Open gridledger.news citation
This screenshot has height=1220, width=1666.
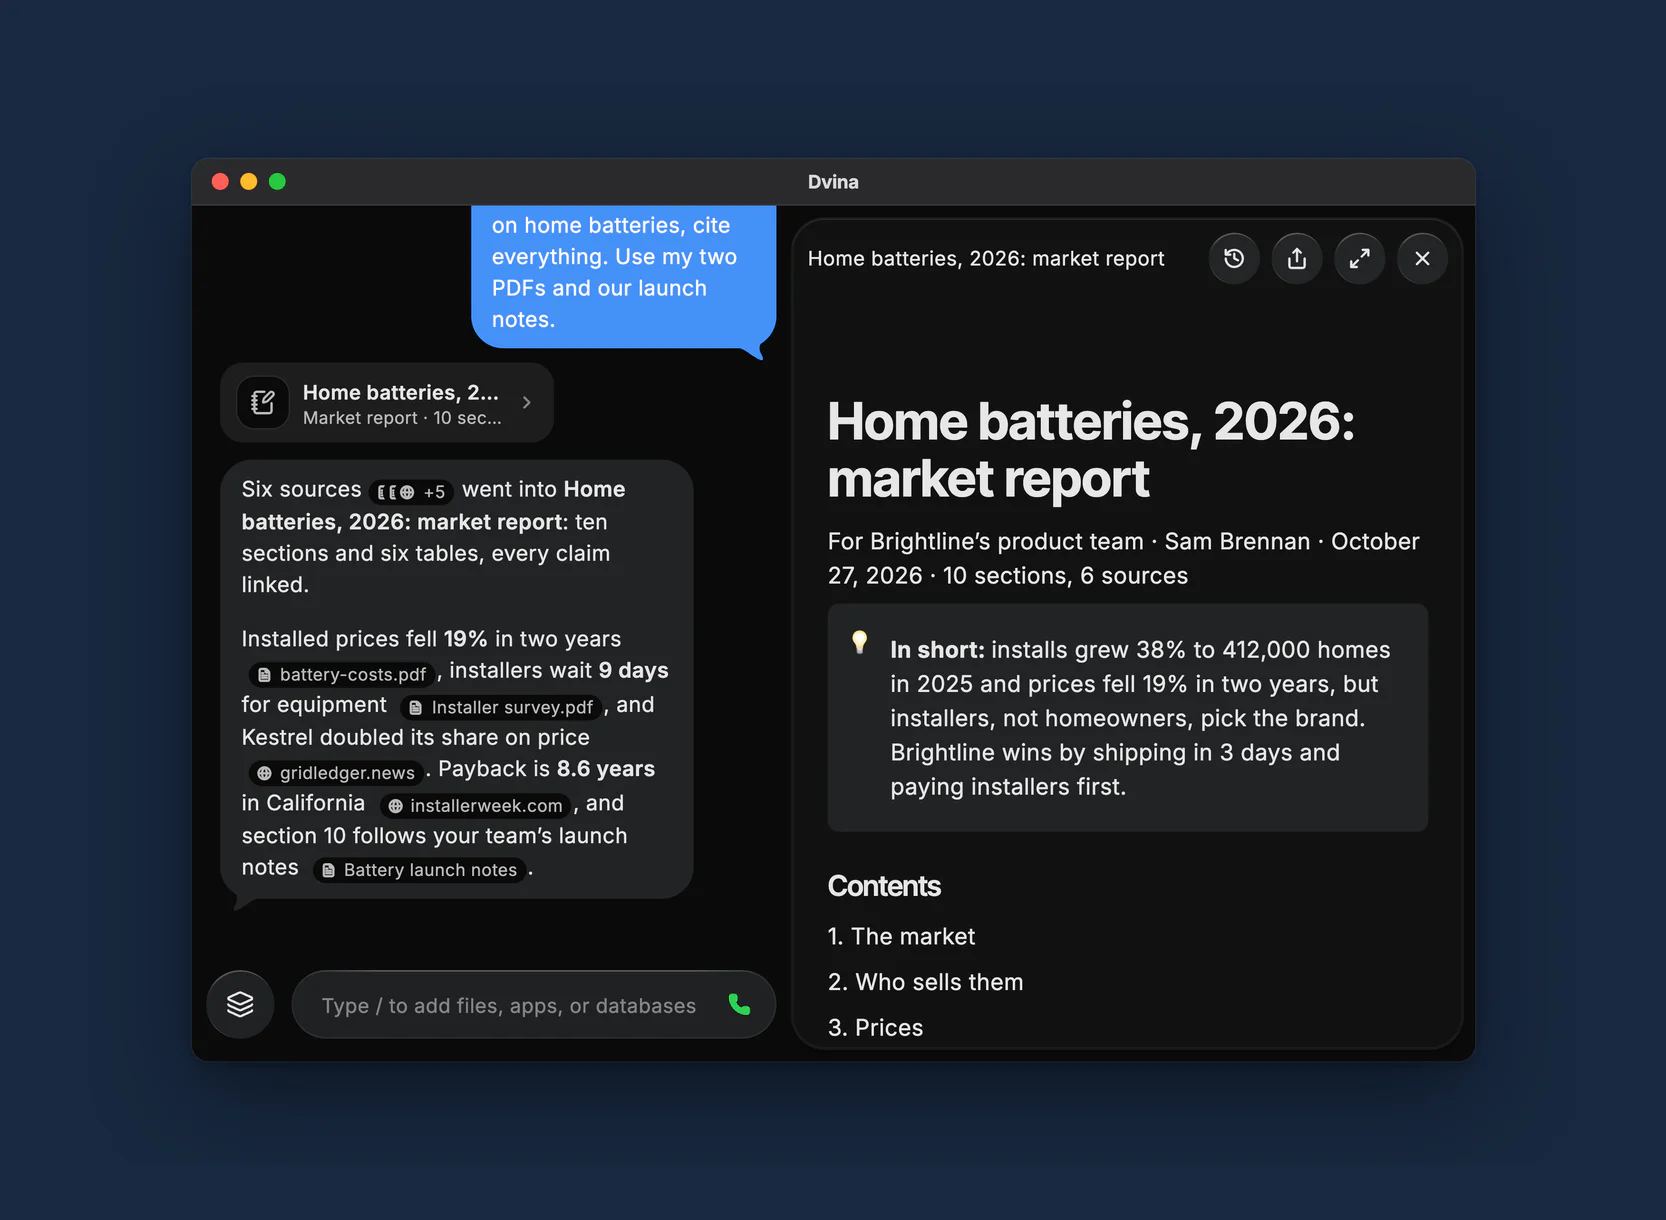click(x=336, y=773)
